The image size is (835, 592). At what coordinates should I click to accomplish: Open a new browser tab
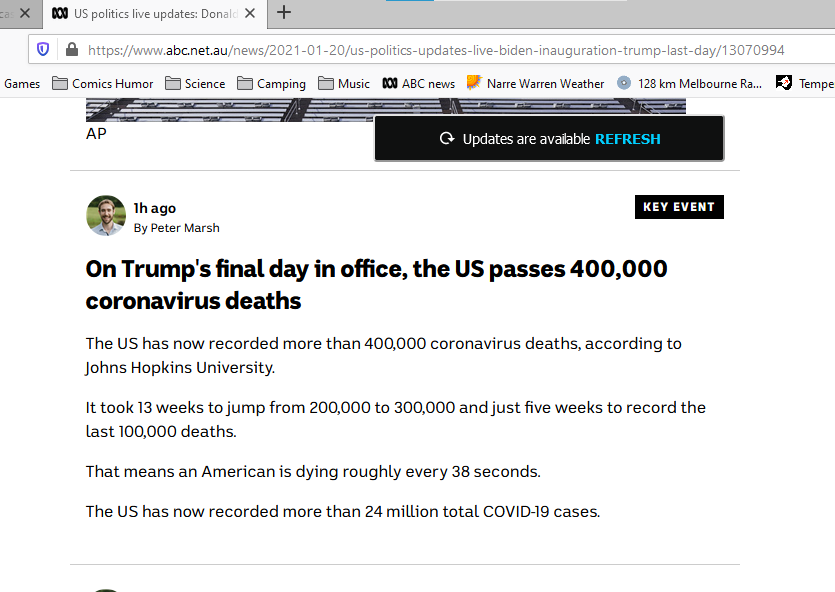pyautogui.click(x=284, y=12)
